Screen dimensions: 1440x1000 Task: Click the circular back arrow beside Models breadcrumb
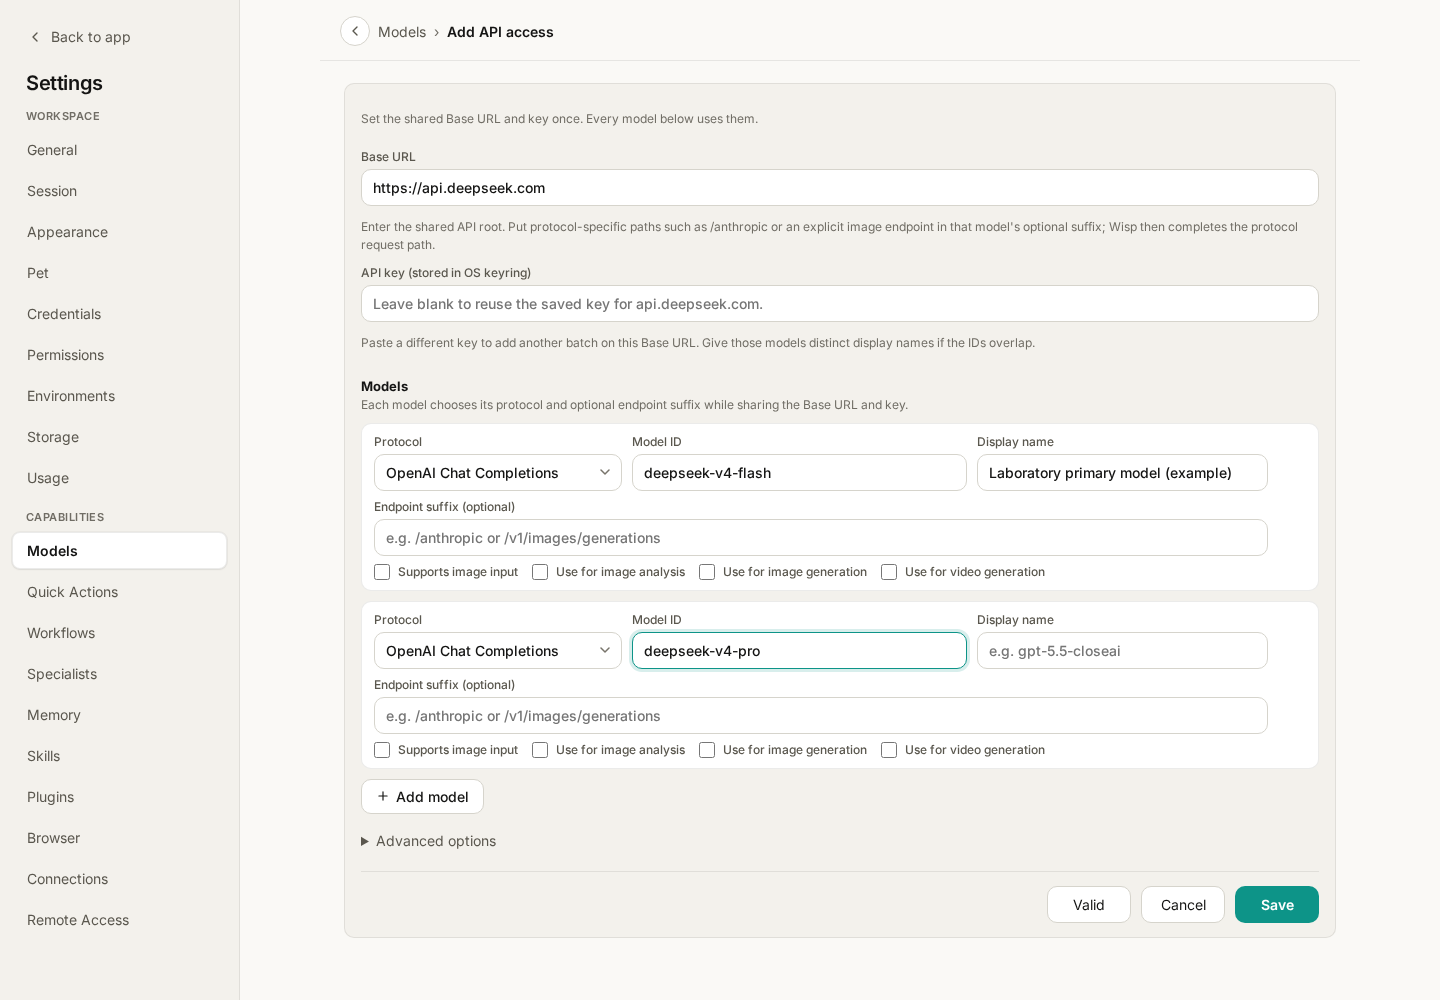coord(355,31)
